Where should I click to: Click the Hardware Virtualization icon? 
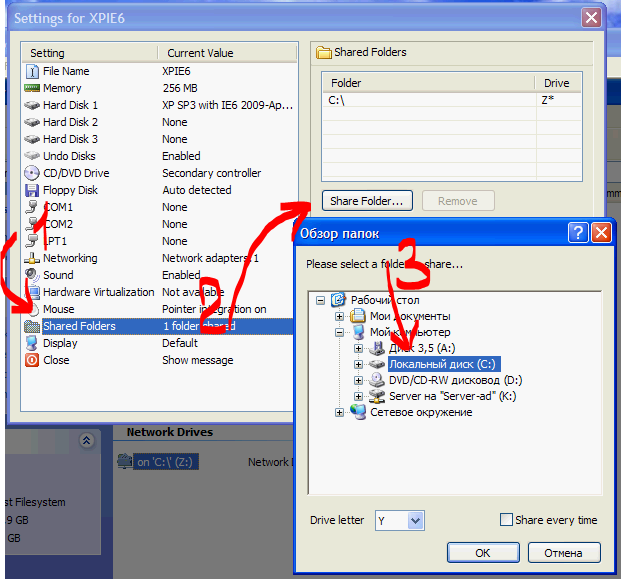click(33, 292)
